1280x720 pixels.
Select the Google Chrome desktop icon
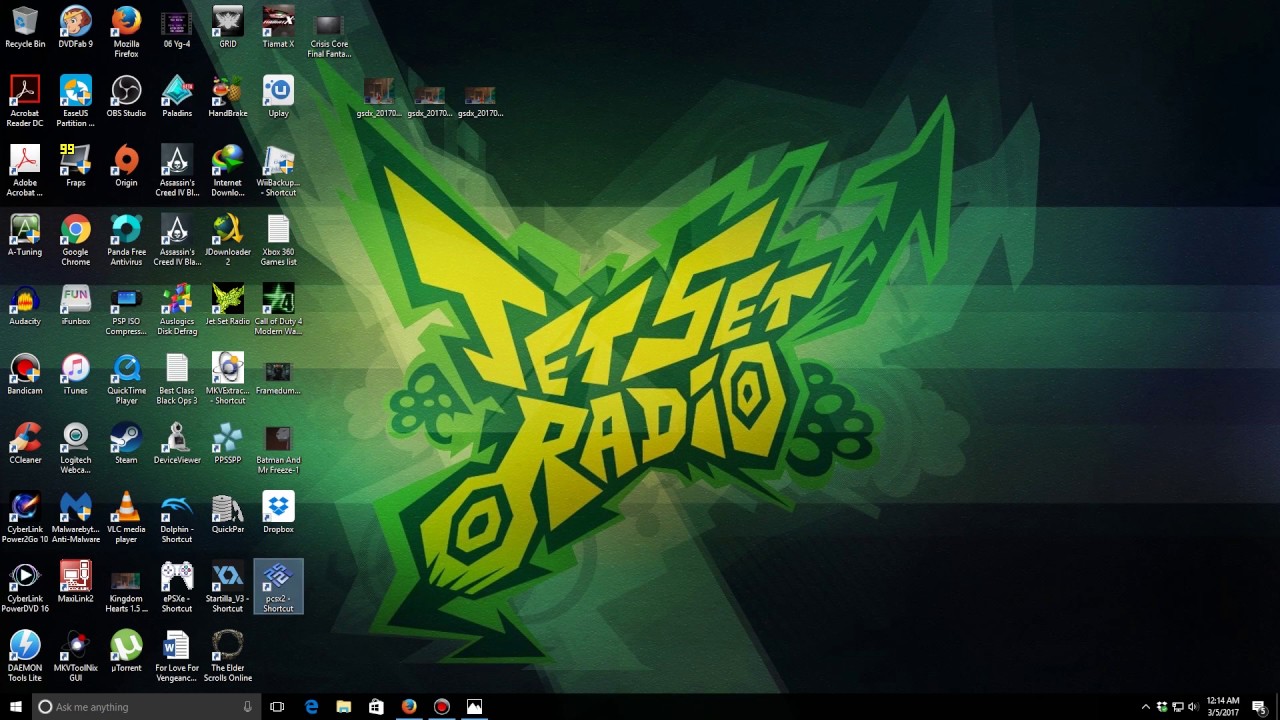coord(75,240)
